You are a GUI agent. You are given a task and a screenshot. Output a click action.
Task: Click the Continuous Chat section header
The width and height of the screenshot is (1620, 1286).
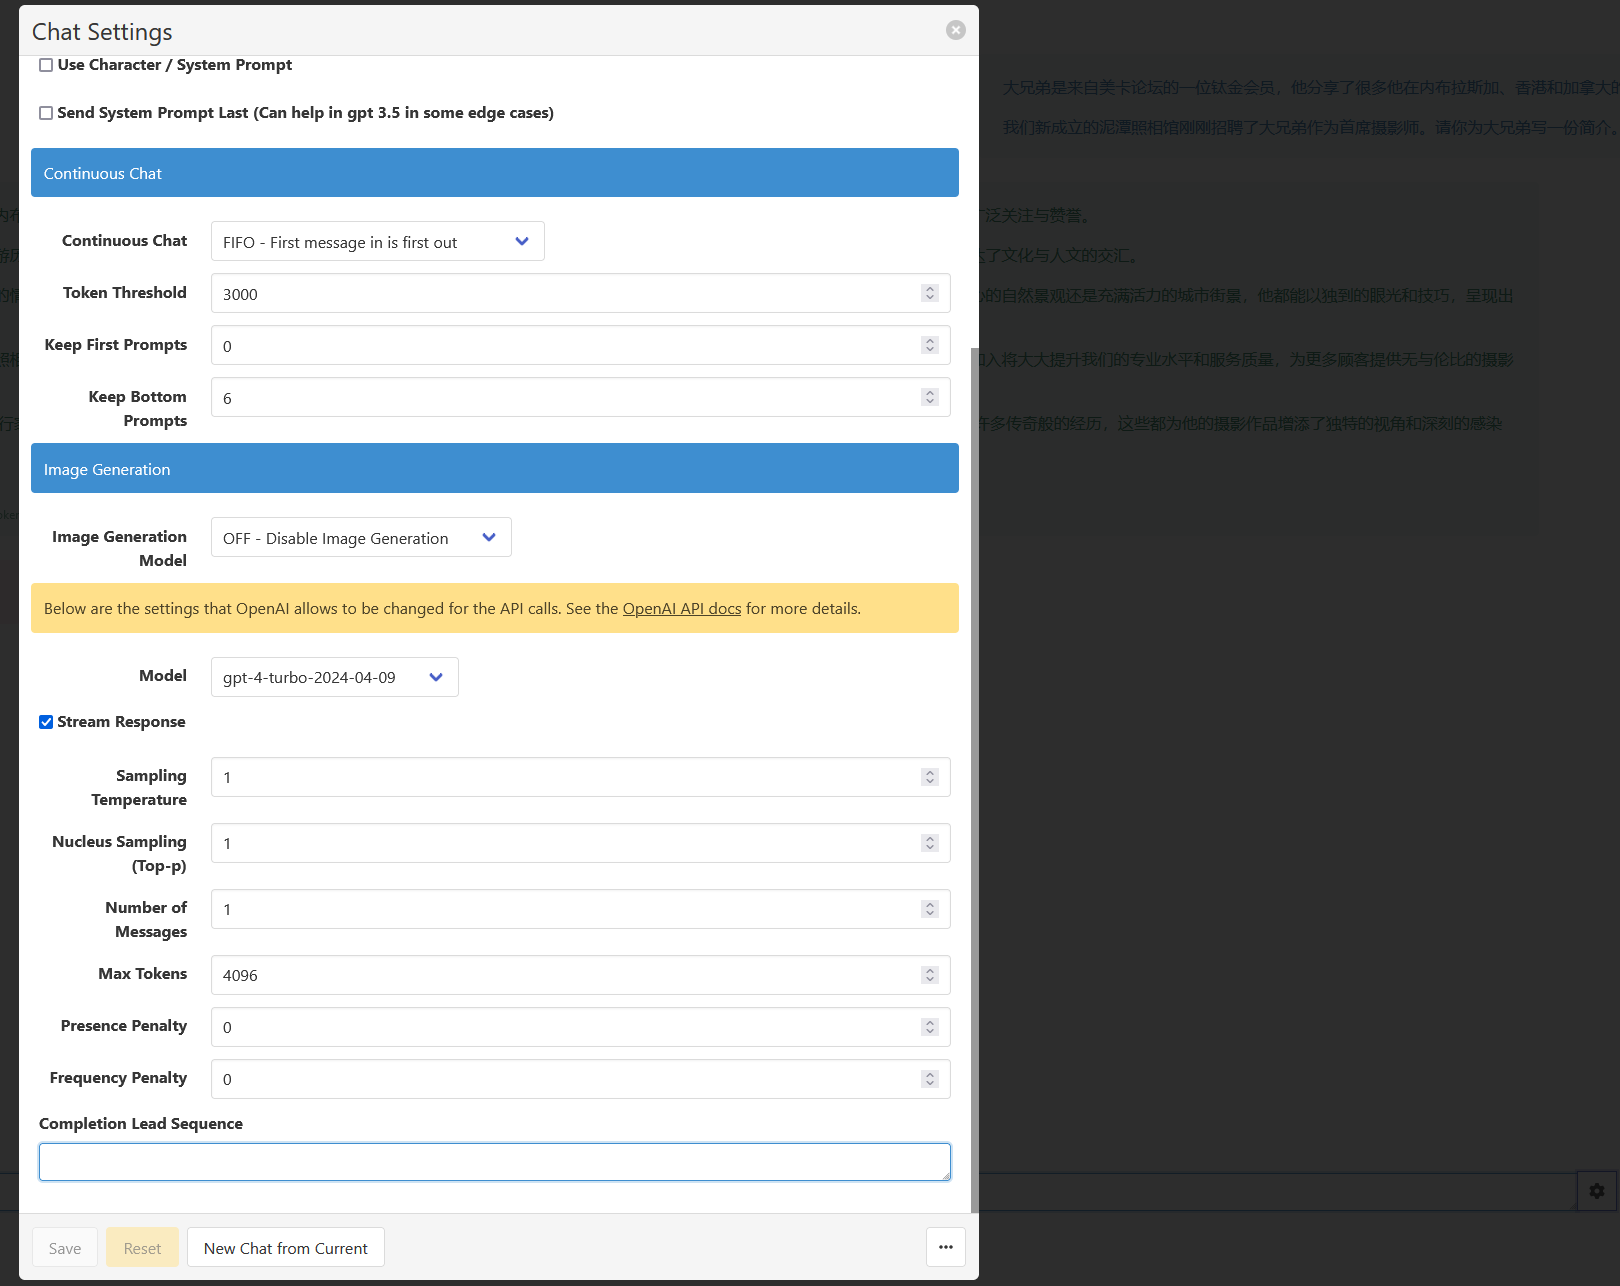(494, 173)
